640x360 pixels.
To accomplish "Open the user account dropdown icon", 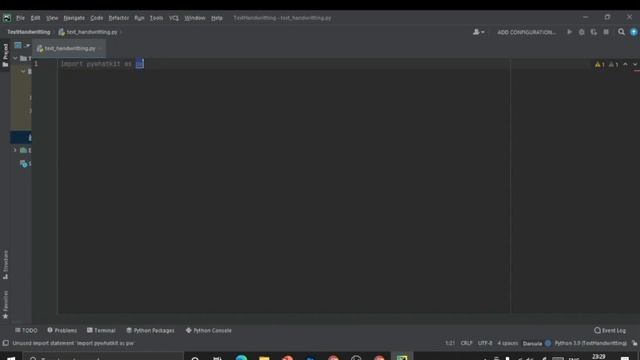I will point(478,32).
